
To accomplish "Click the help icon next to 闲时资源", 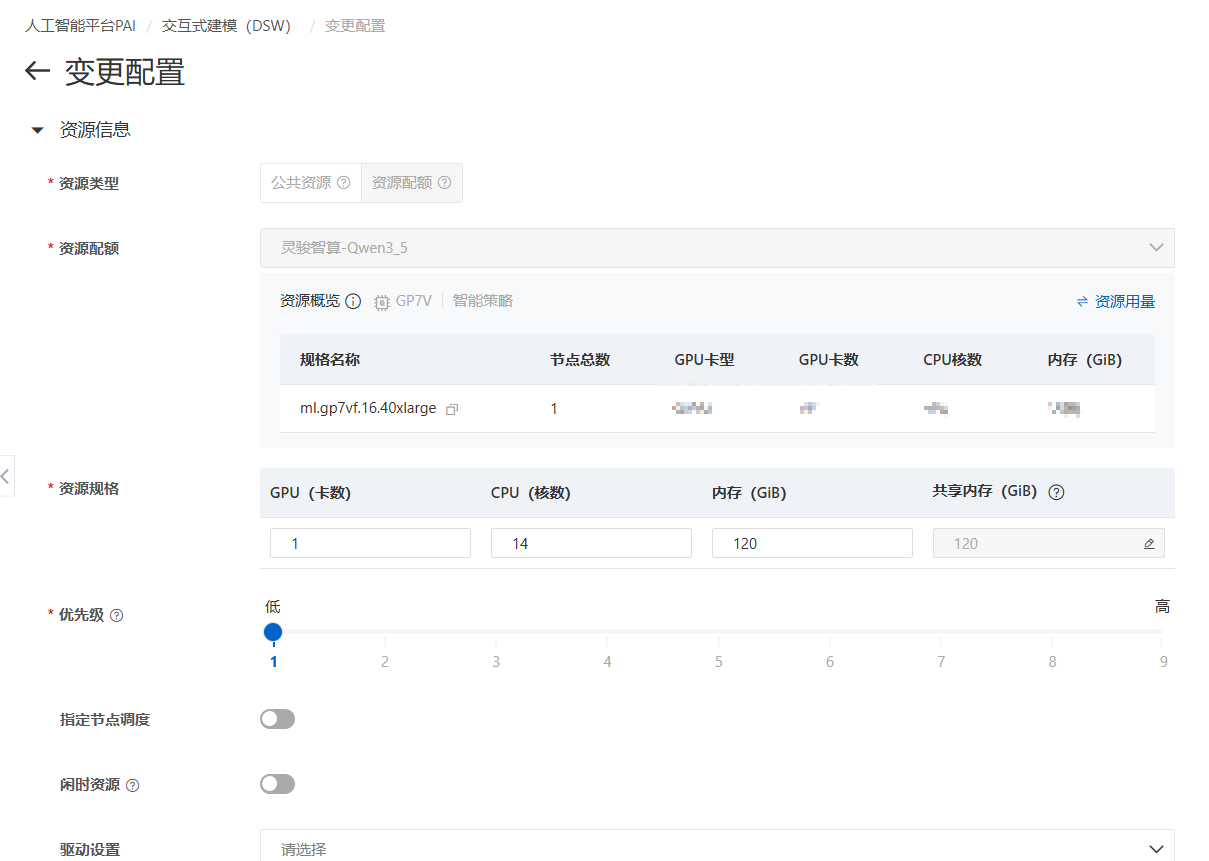I will pos(132,786).
